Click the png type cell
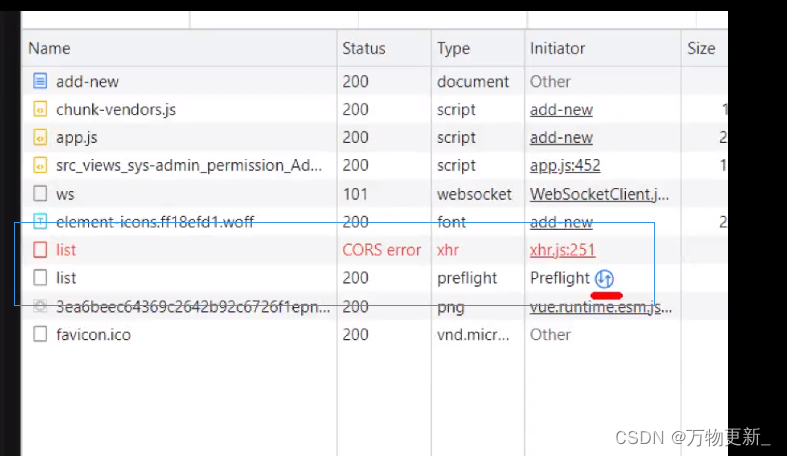Screen dimensions: 787x456 coord(450,308)
